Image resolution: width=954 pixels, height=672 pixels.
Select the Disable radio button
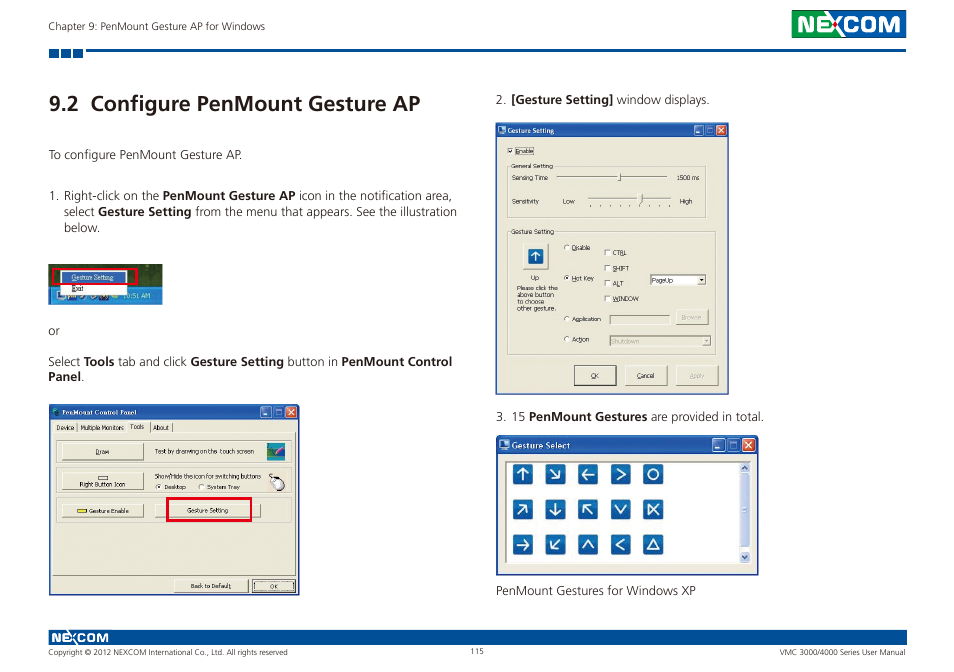[567, 248]
